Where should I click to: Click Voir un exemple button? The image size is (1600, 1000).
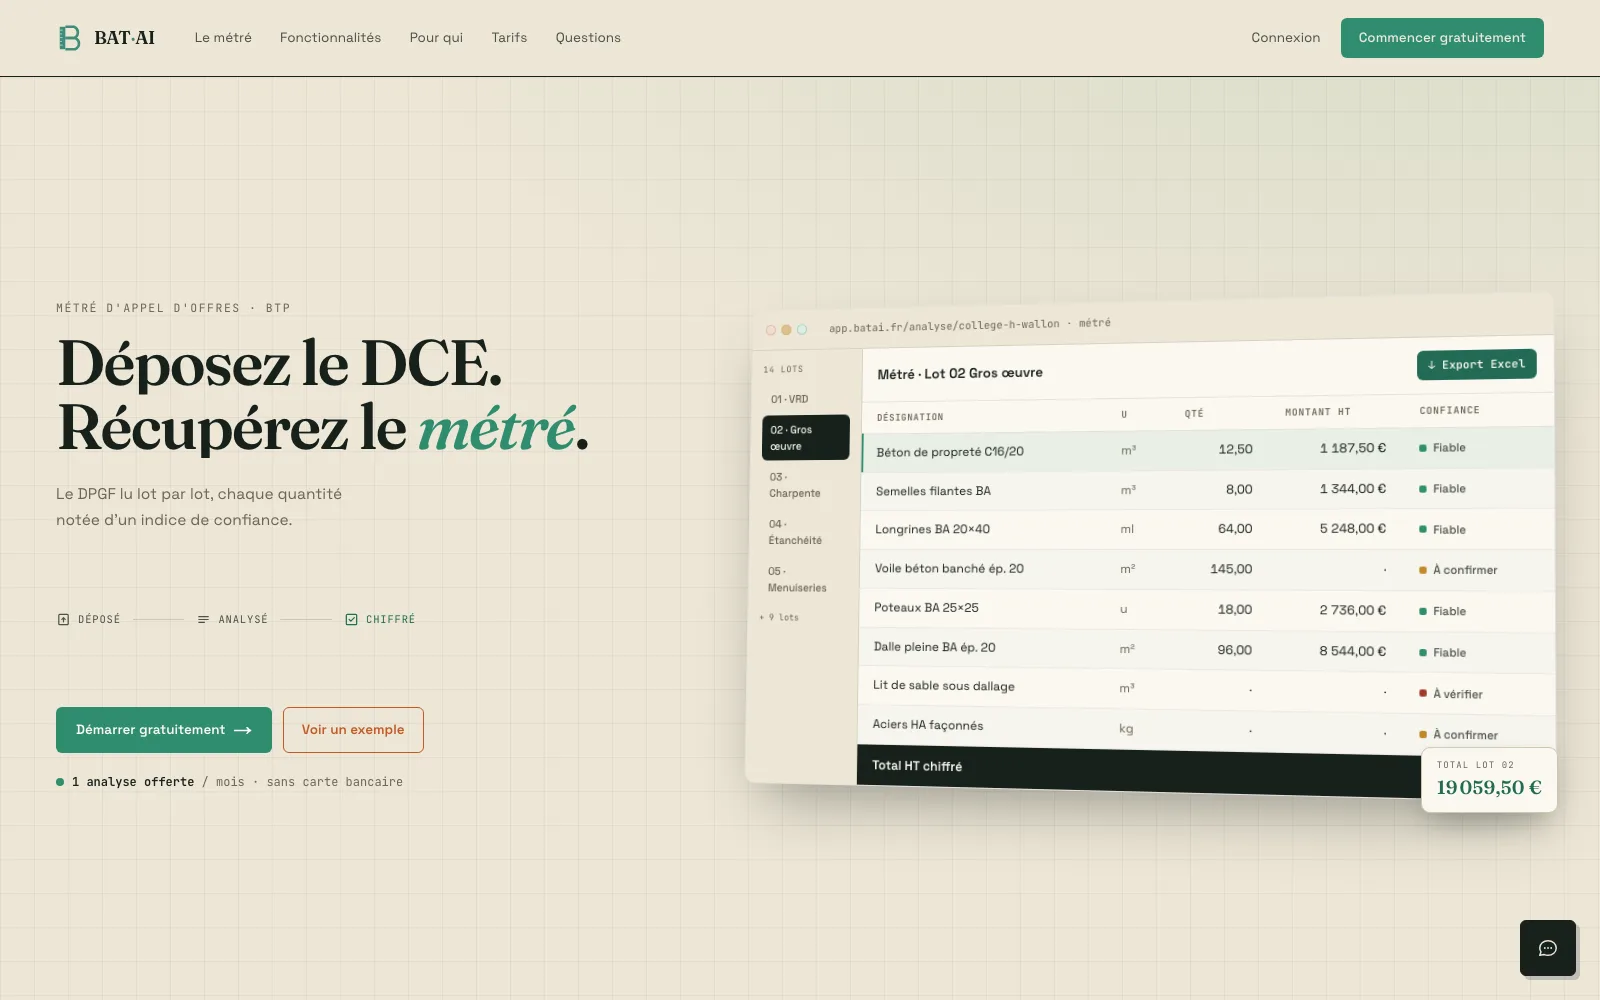tap(353, 730)
